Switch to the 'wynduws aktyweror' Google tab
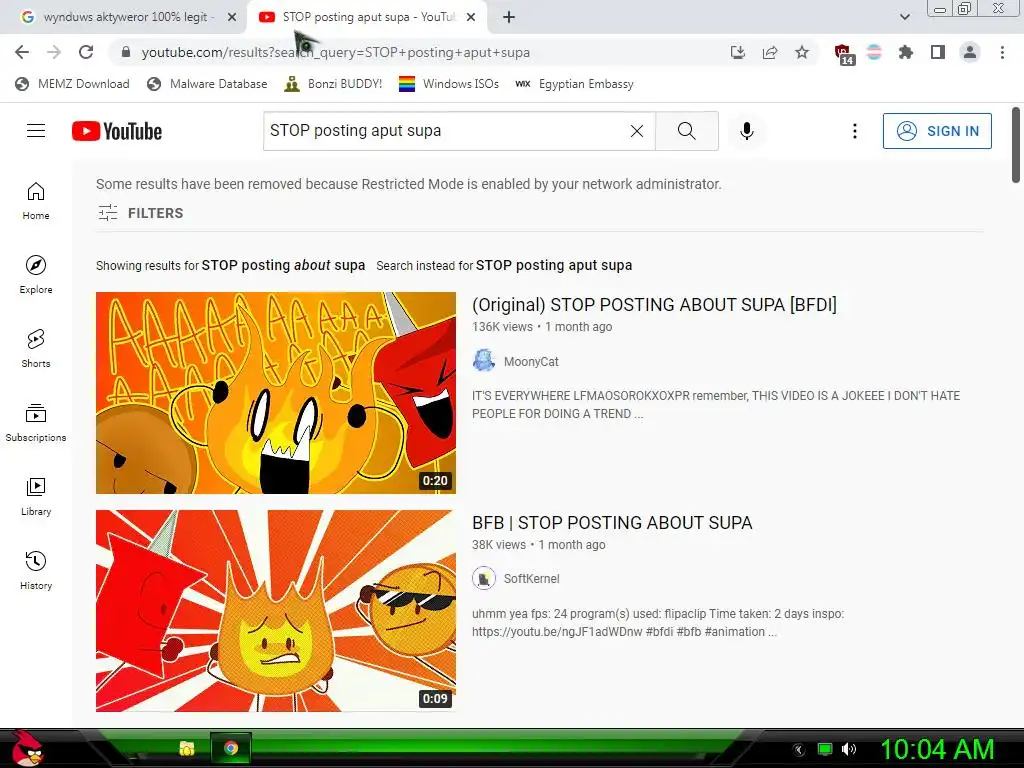The height and width of the screenshot is (768, 1024). point(124,17)
